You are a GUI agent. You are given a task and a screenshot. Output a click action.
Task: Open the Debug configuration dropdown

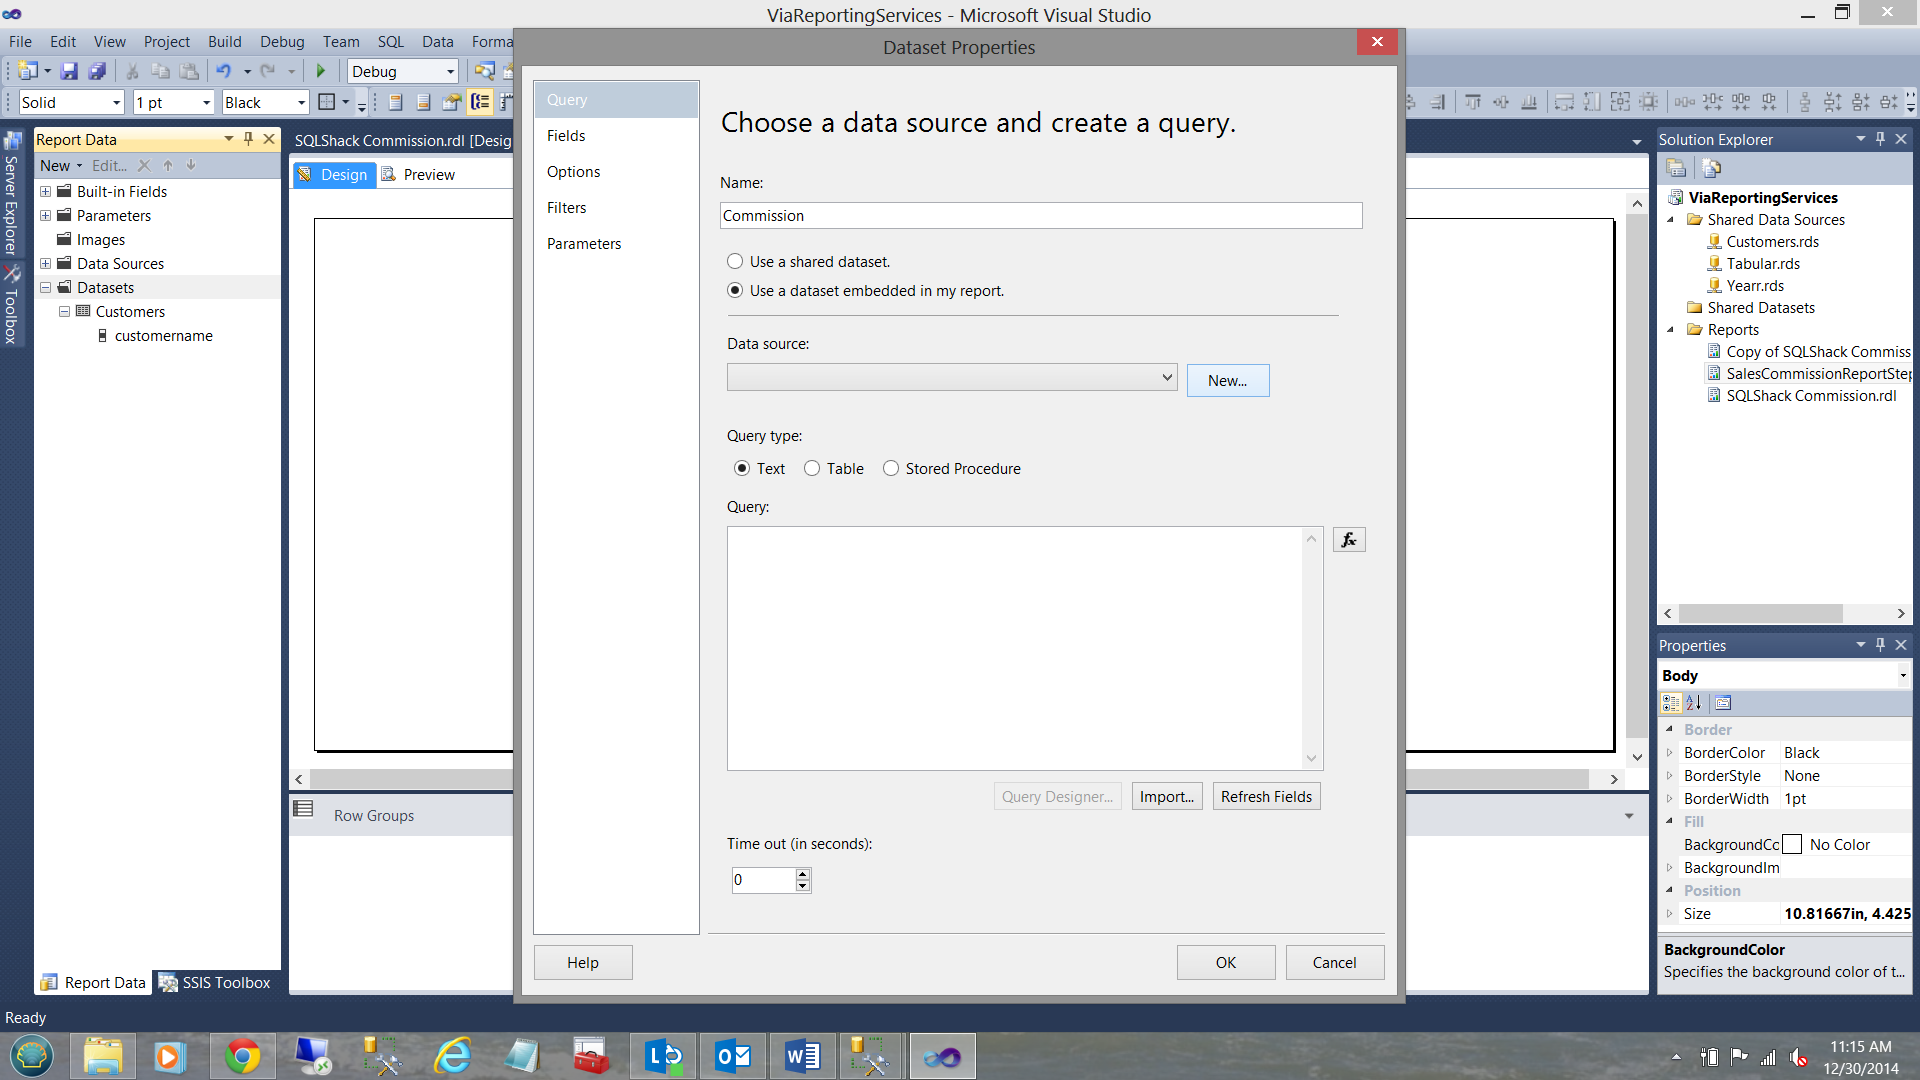tap(449, 71)
